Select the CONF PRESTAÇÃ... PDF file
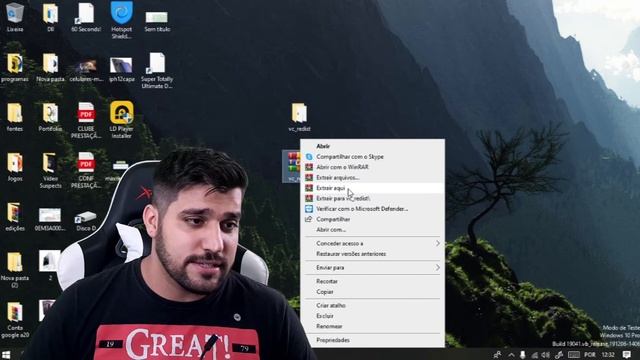The height and width of the screenshot is (360, 640). 86,170
